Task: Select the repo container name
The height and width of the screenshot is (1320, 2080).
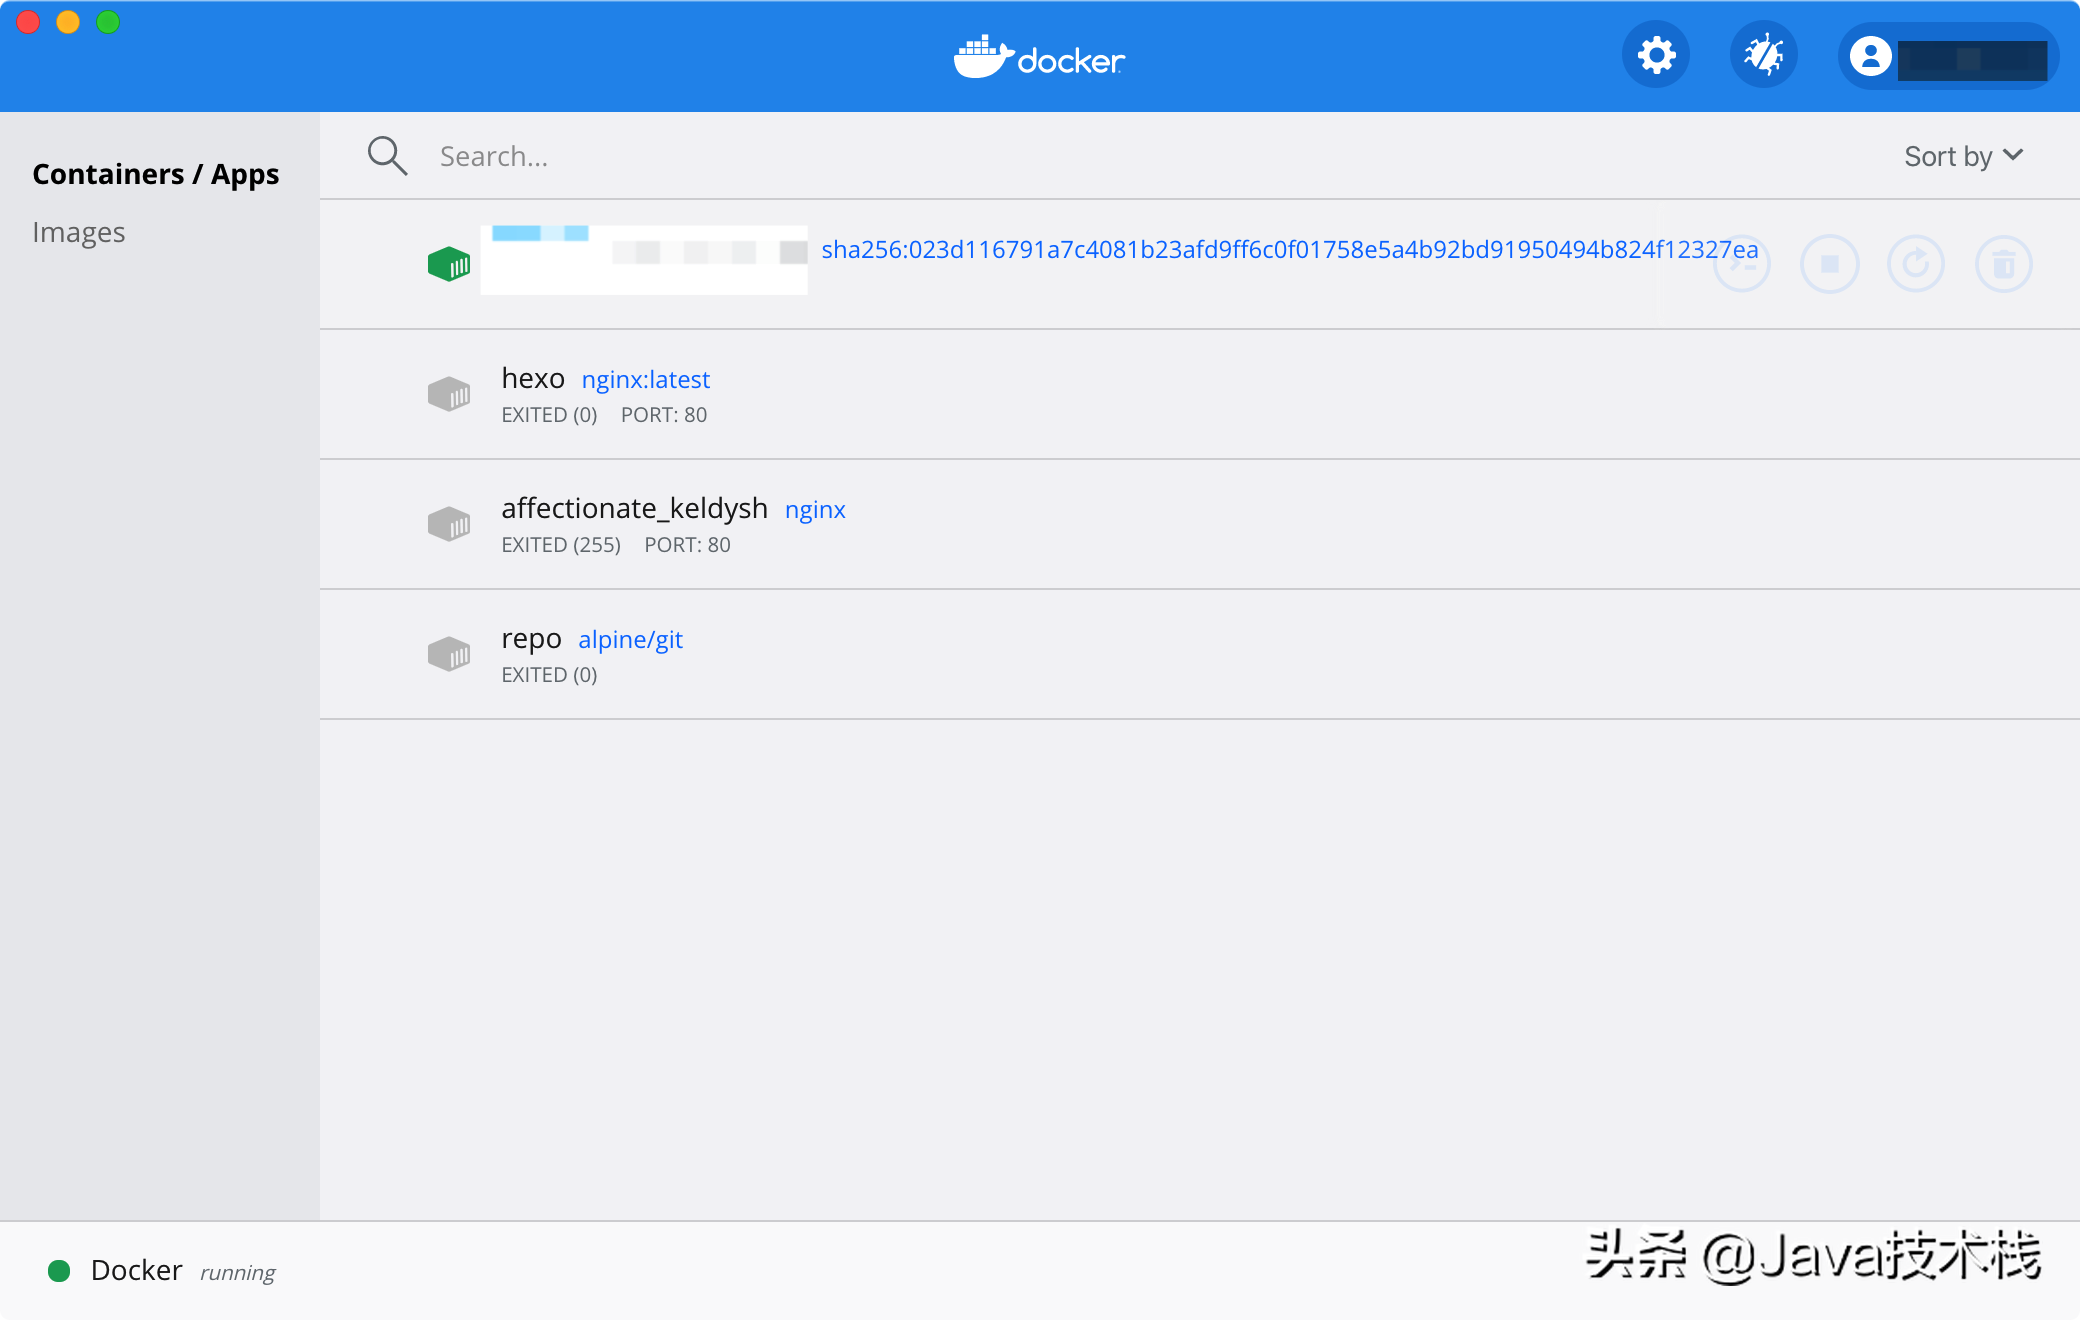Action: (531, 638)
